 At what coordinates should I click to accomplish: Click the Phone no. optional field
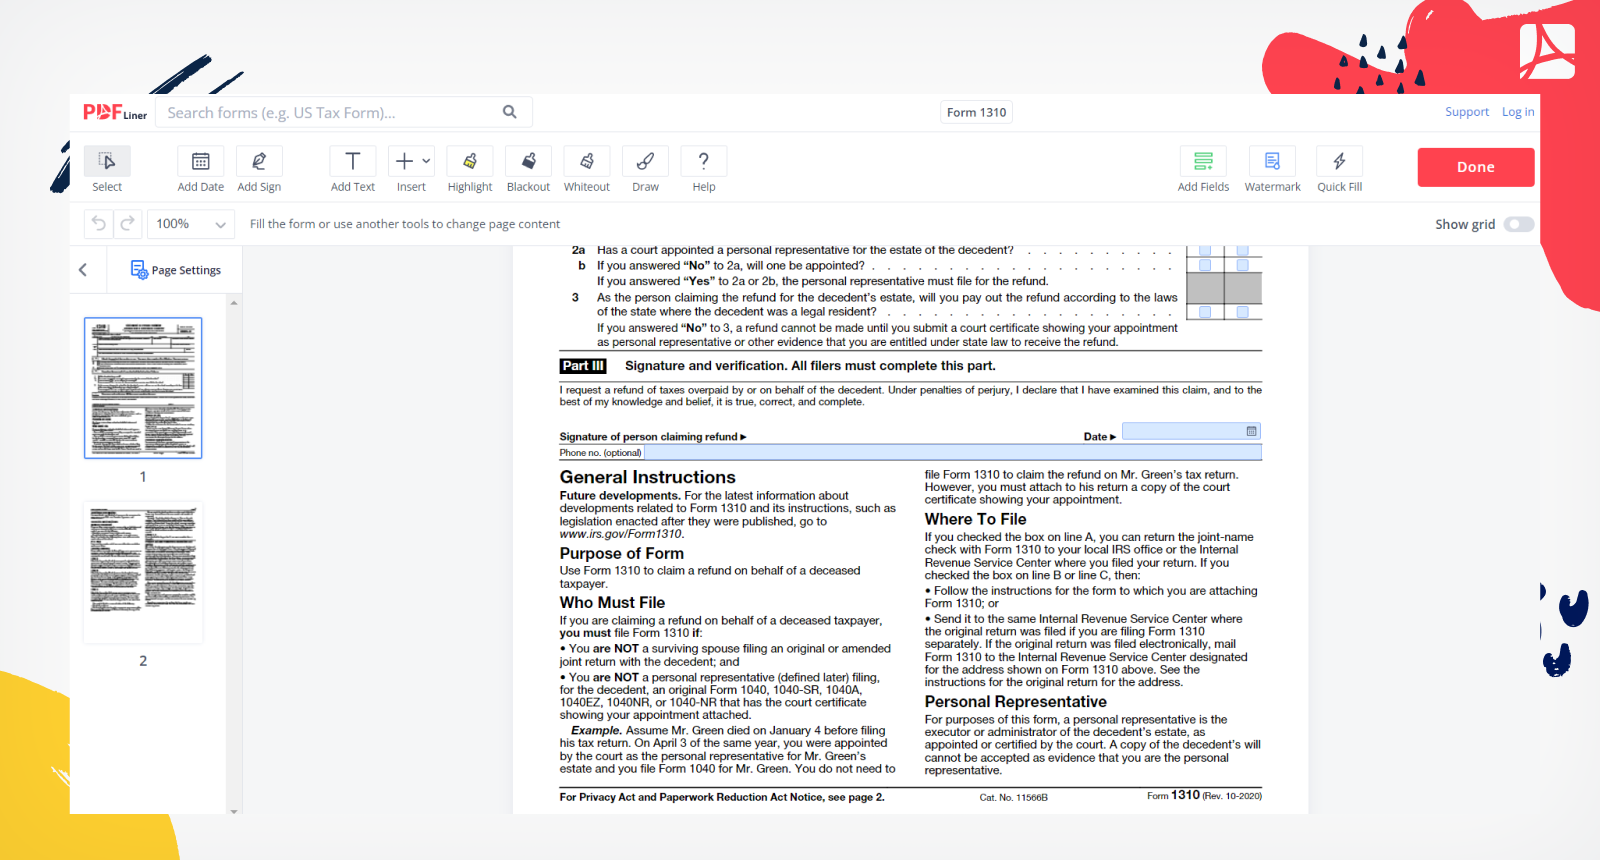pyautogui.click(x=952, y=453)
